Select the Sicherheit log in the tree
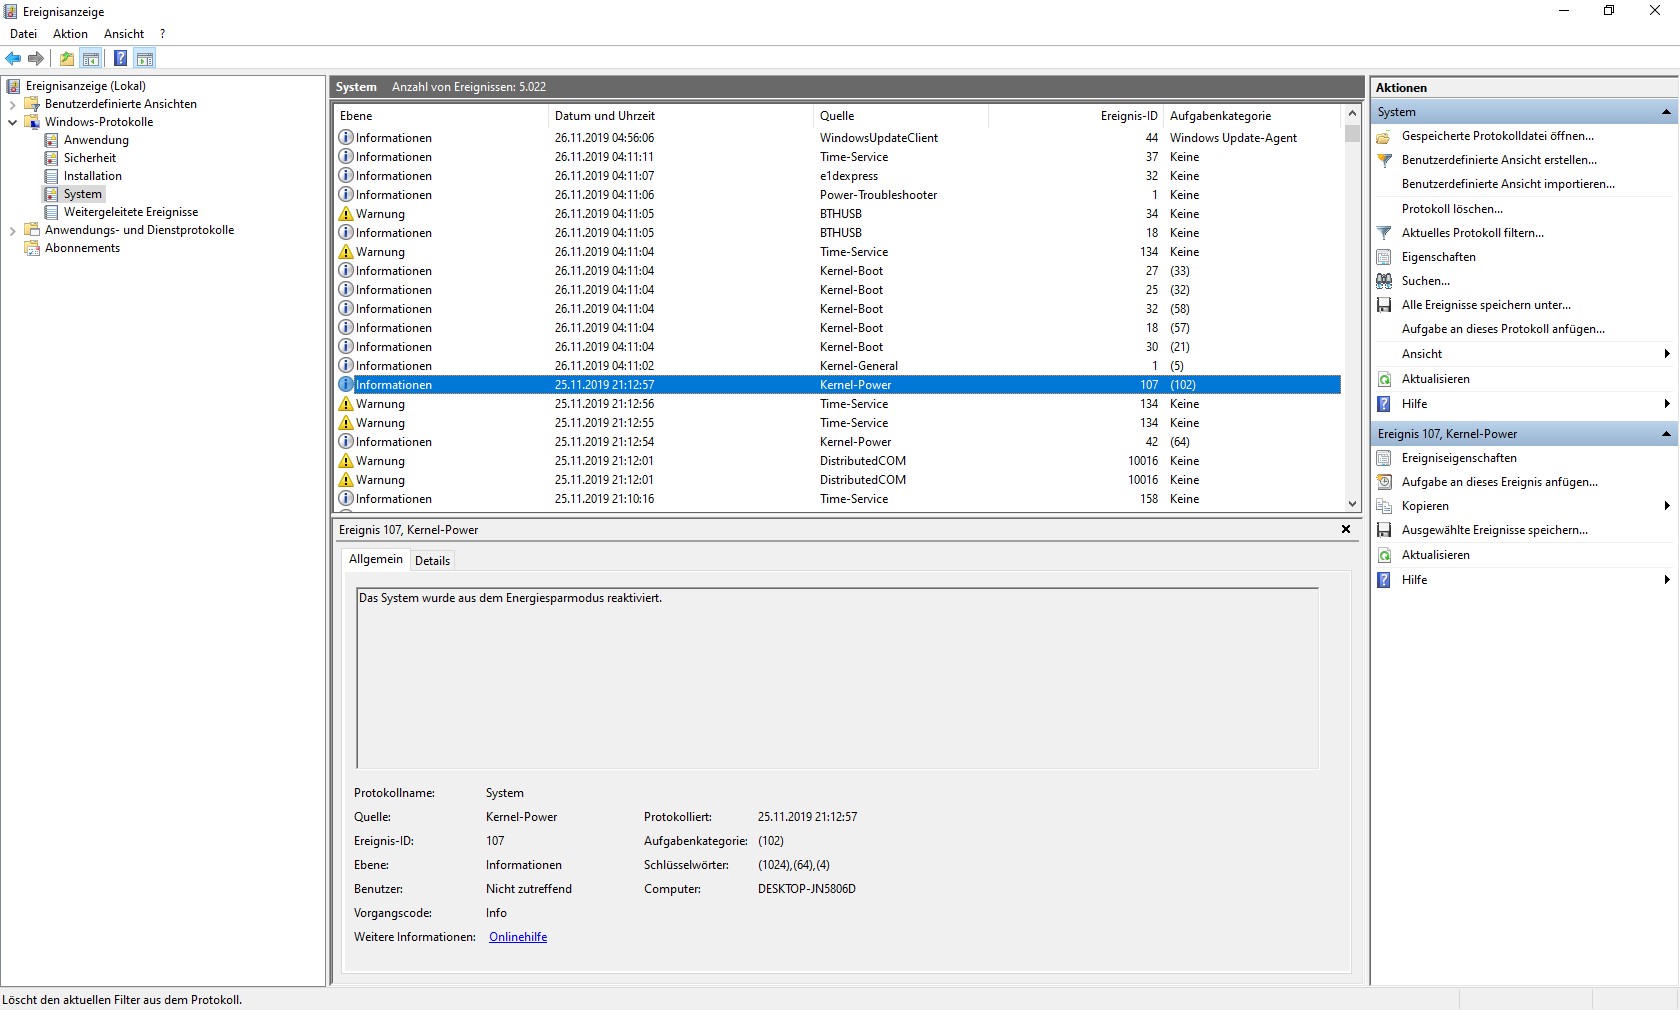 pos(90,158)
